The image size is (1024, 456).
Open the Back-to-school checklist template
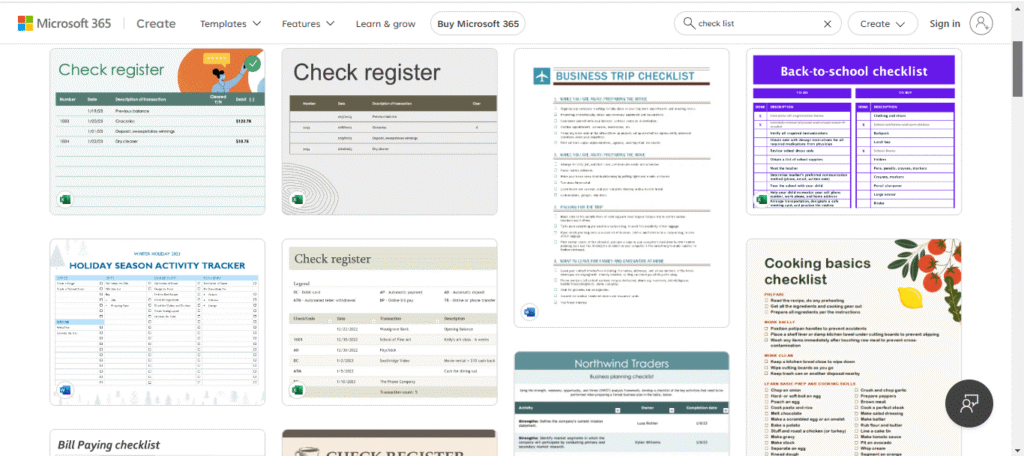[853, 130]
